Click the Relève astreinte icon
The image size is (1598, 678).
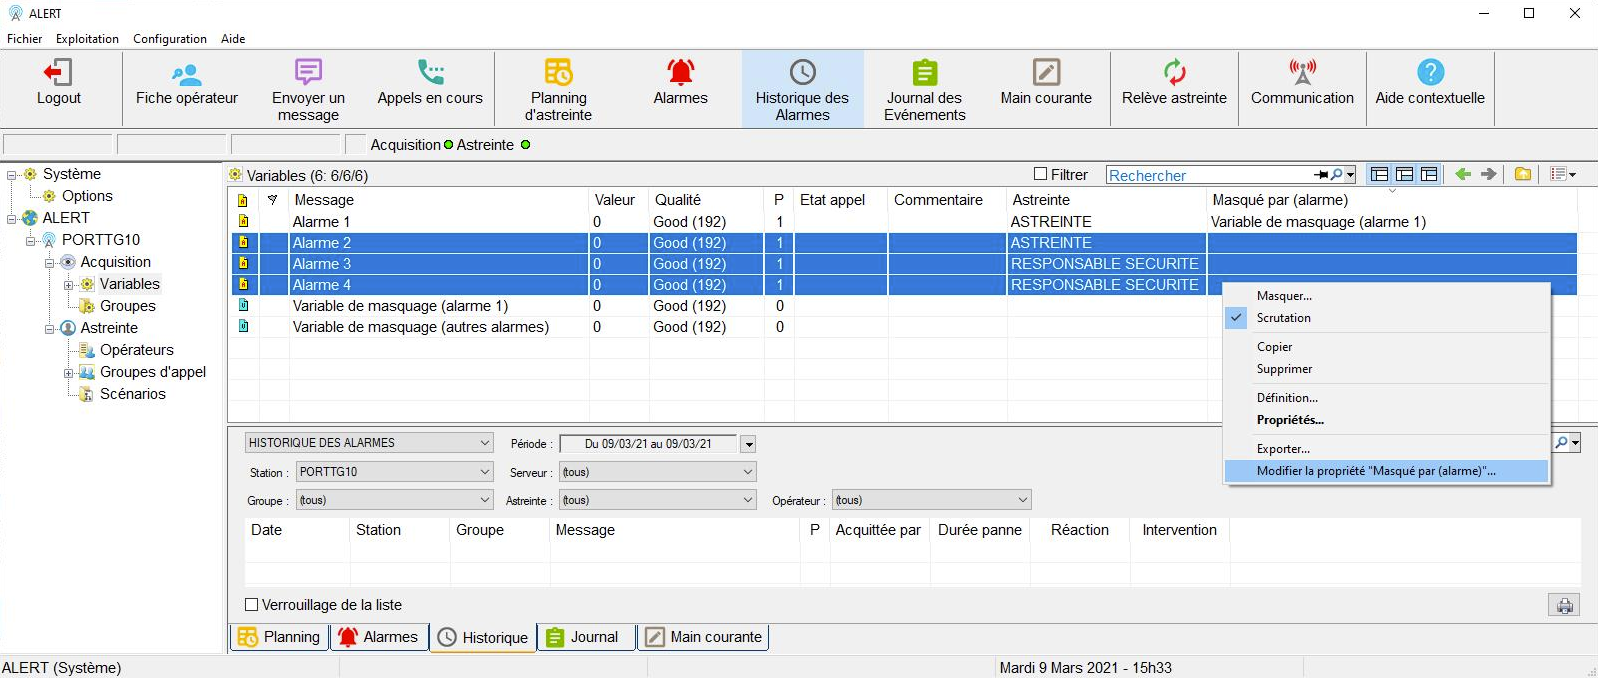coord(1174,73)
